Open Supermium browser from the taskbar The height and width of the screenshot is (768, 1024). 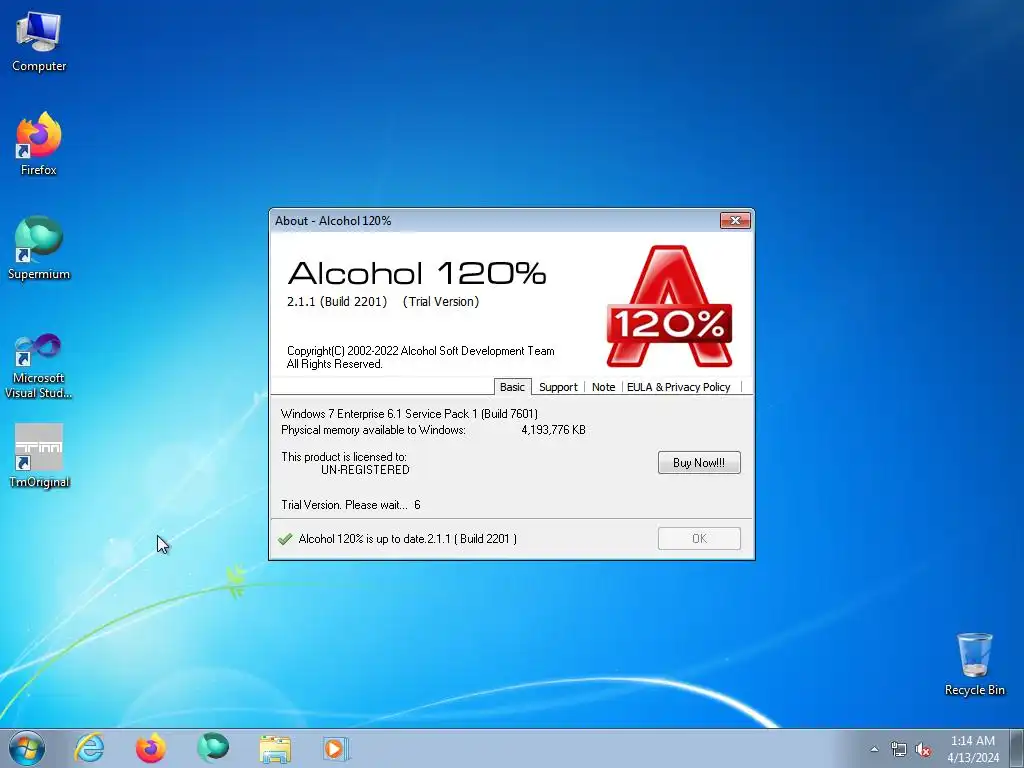pos(213,748)
